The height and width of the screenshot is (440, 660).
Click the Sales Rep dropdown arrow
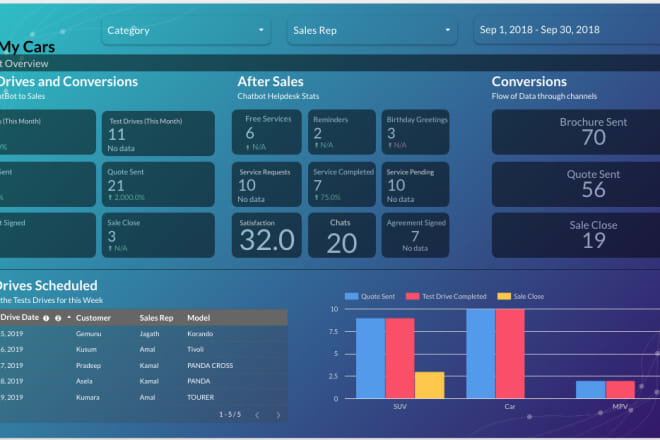(447, 30)
